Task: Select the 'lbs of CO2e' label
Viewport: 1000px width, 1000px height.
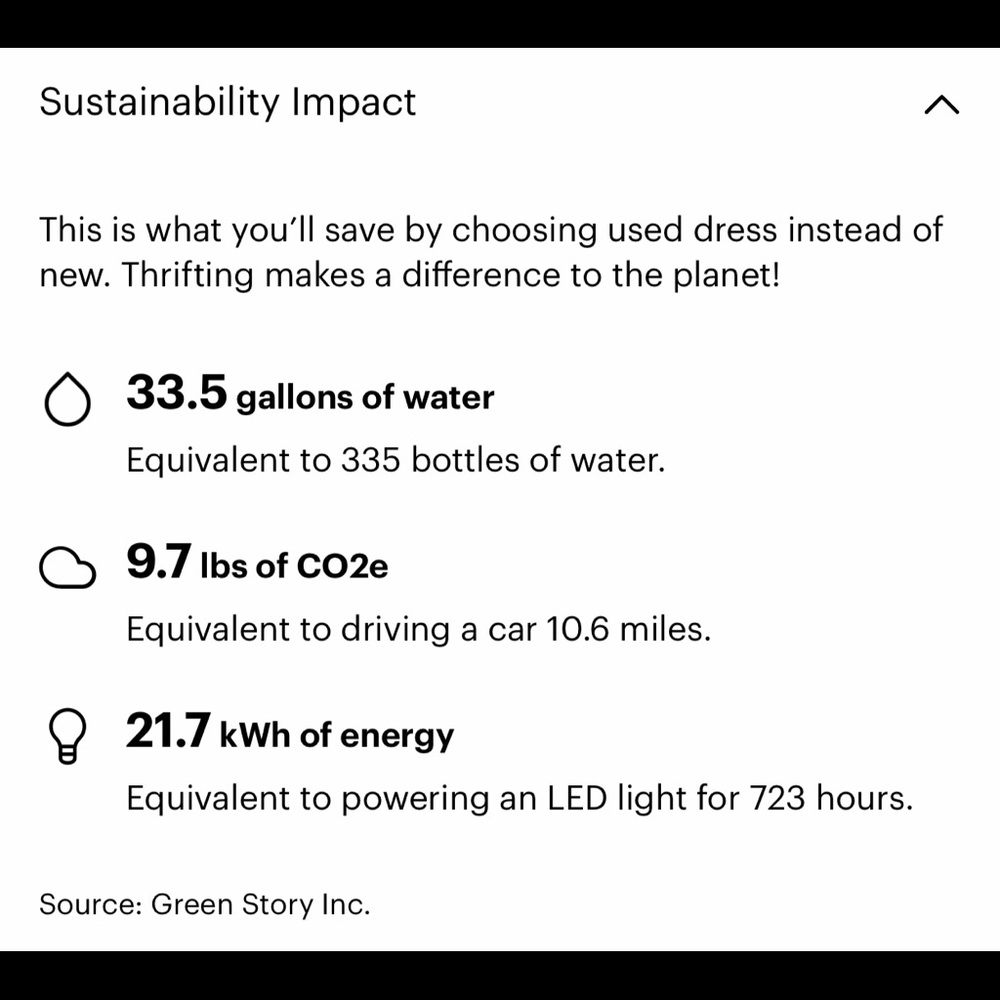Action: coord(294,566)
